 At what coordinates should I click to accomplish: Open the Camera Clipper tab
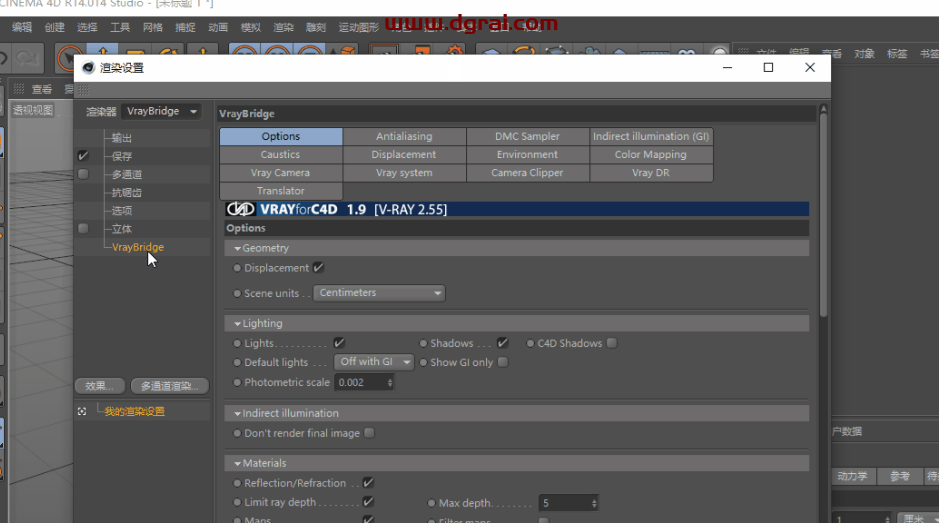(528, 173)
